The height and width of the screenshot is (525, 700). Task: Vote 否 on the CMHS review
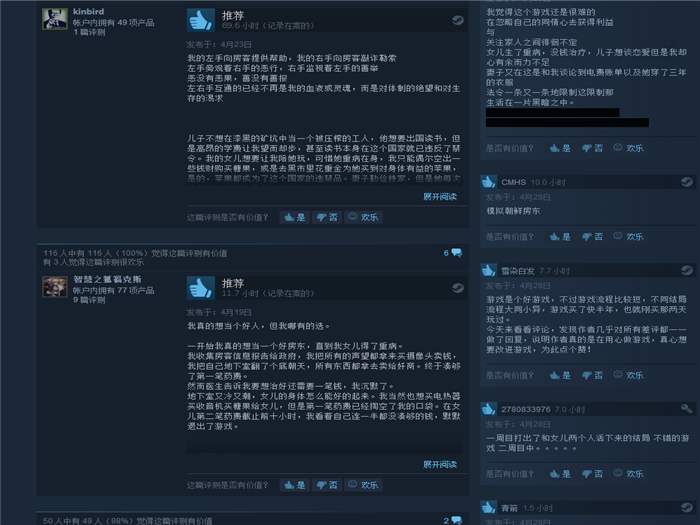click(x=592, y=237)
